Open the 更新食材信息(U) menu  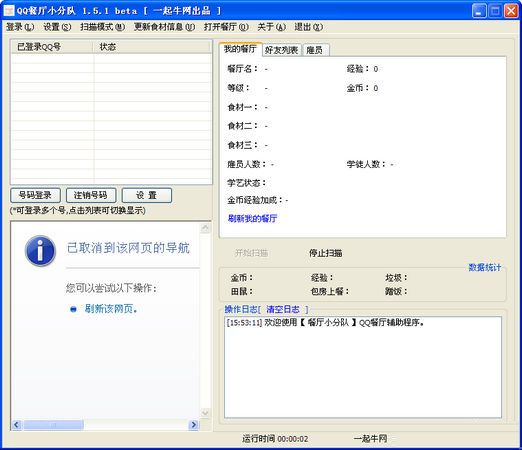point(164,27)
